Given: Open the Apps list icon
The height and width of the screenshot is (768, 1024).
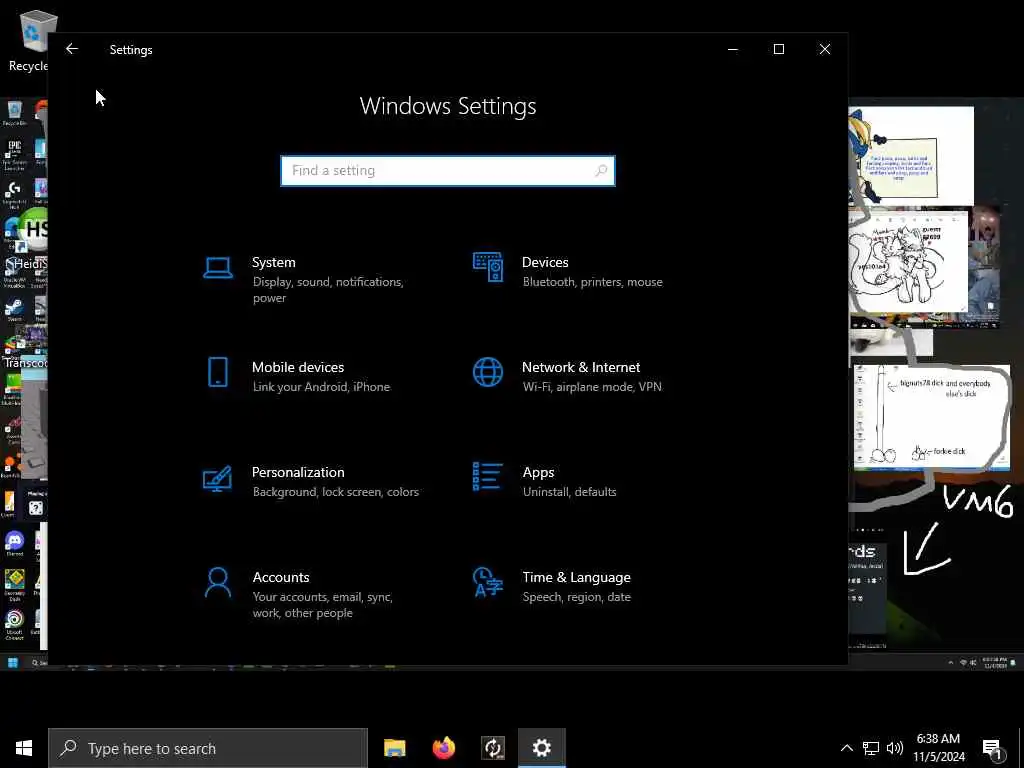Looking at the screenshot, I should (x=488, y=476).
